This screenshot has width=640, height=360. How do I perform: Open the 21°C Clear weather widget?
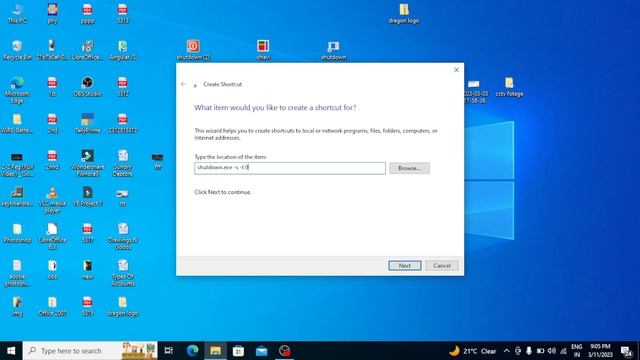coord(472,351)
